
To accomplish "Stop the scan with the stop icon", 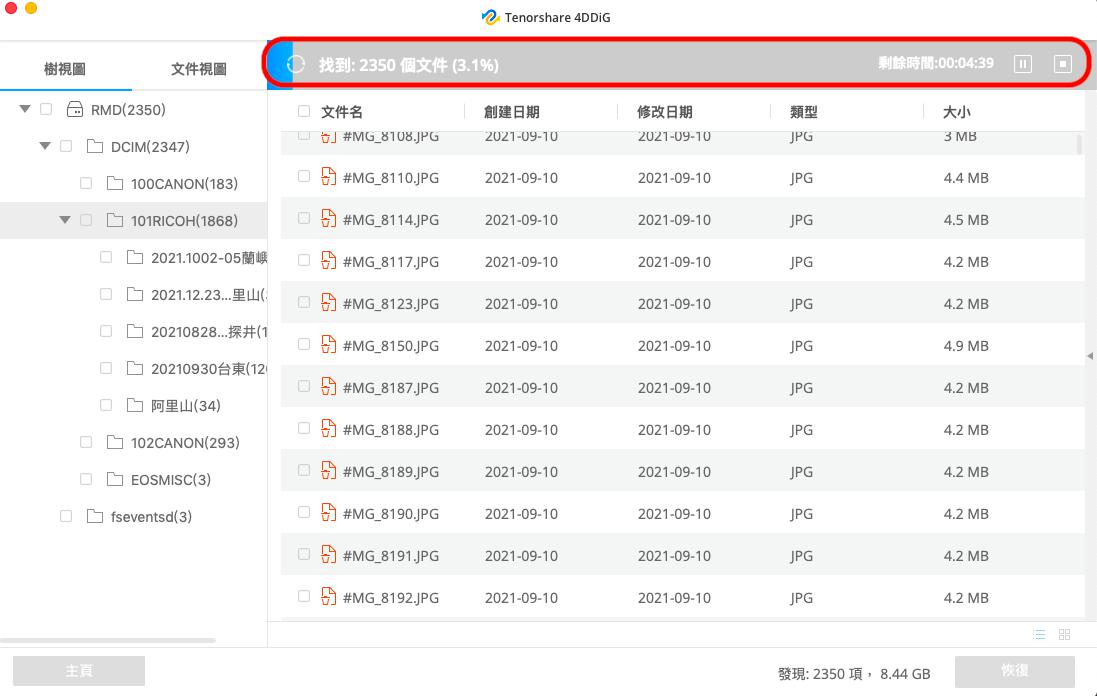I will point(1062,64).
